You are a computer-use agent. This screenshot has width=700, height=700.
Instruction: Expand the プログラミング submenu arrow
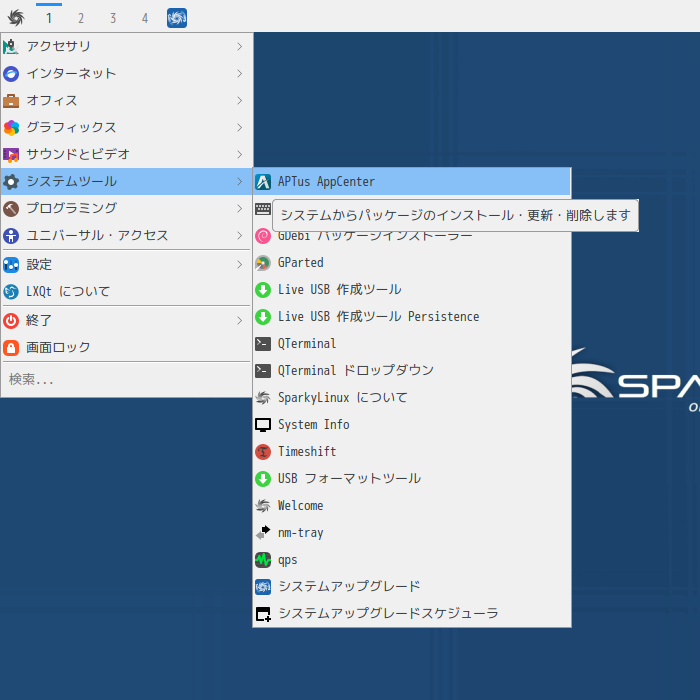[240, 208]
